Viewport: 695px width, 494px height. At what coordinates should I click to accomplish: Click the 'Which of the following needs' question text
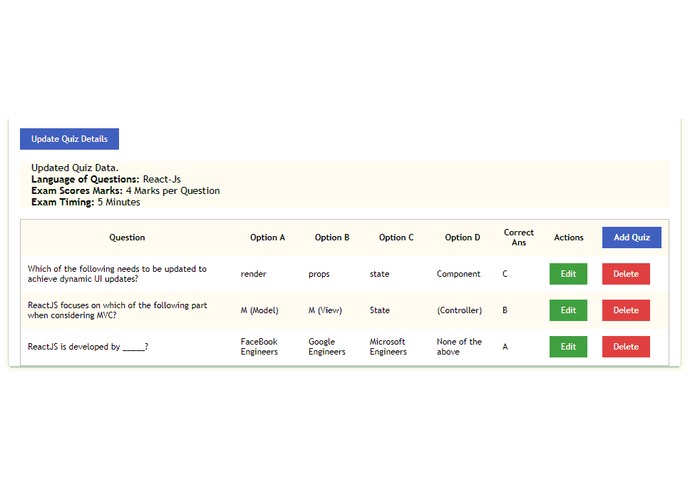(x=117, y=274)
